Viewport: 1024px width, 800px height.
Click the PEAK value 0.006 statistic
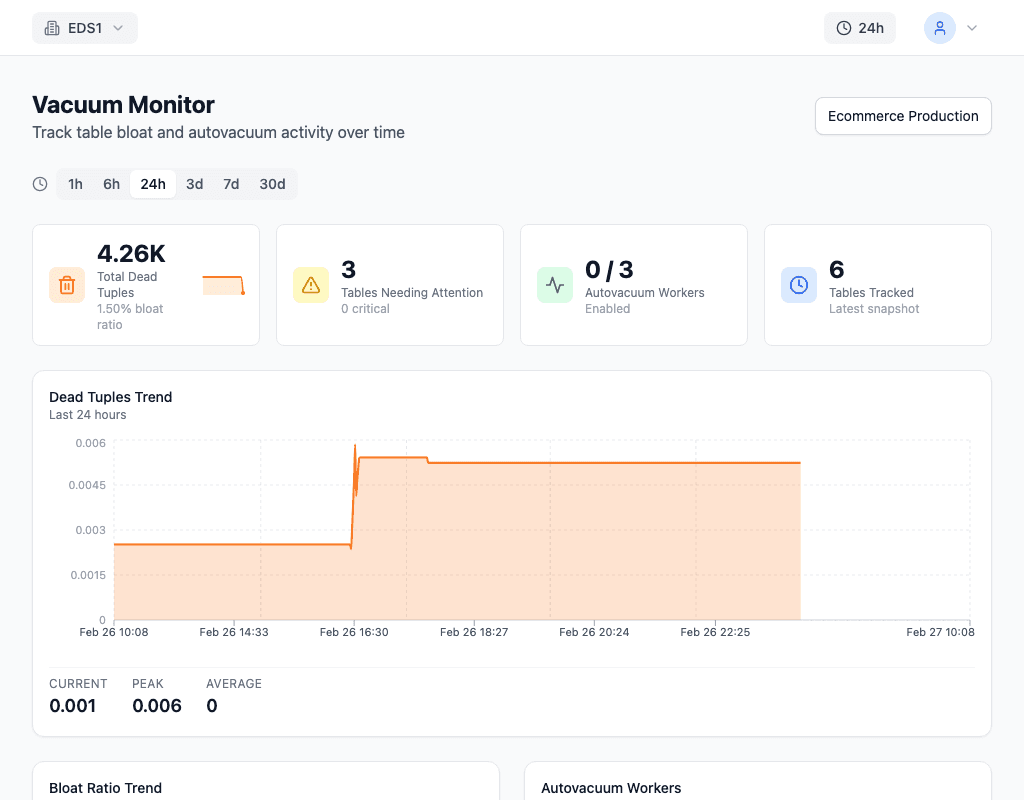tap(157, 706)
